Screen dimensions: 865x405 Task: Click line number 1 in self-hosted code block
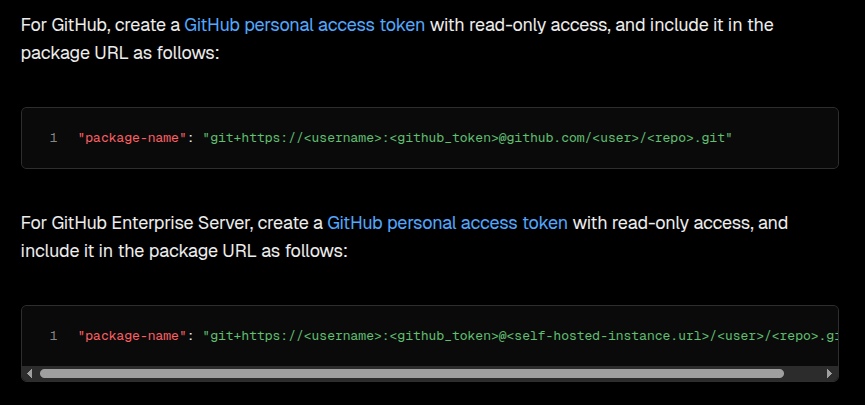pos(54,336)
